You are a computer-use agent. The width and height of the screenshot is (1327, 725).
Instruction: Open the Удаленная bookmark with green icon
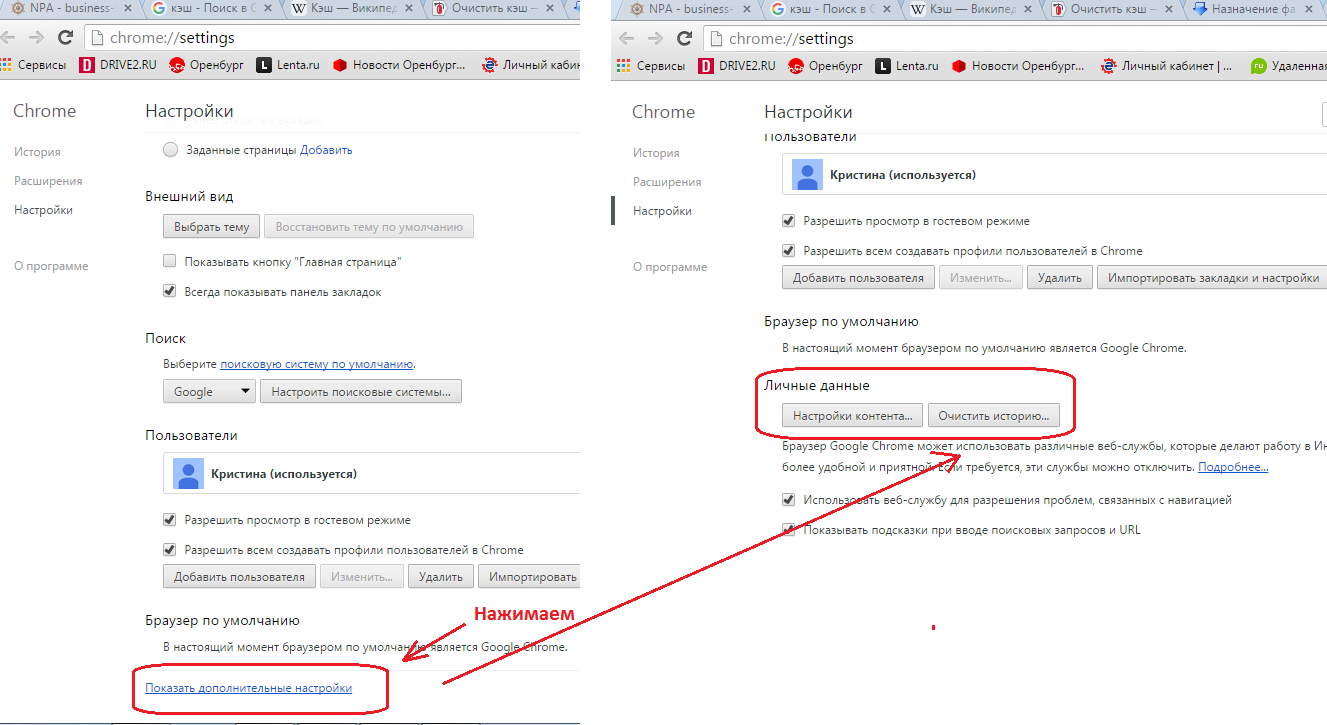(1288, 66)
